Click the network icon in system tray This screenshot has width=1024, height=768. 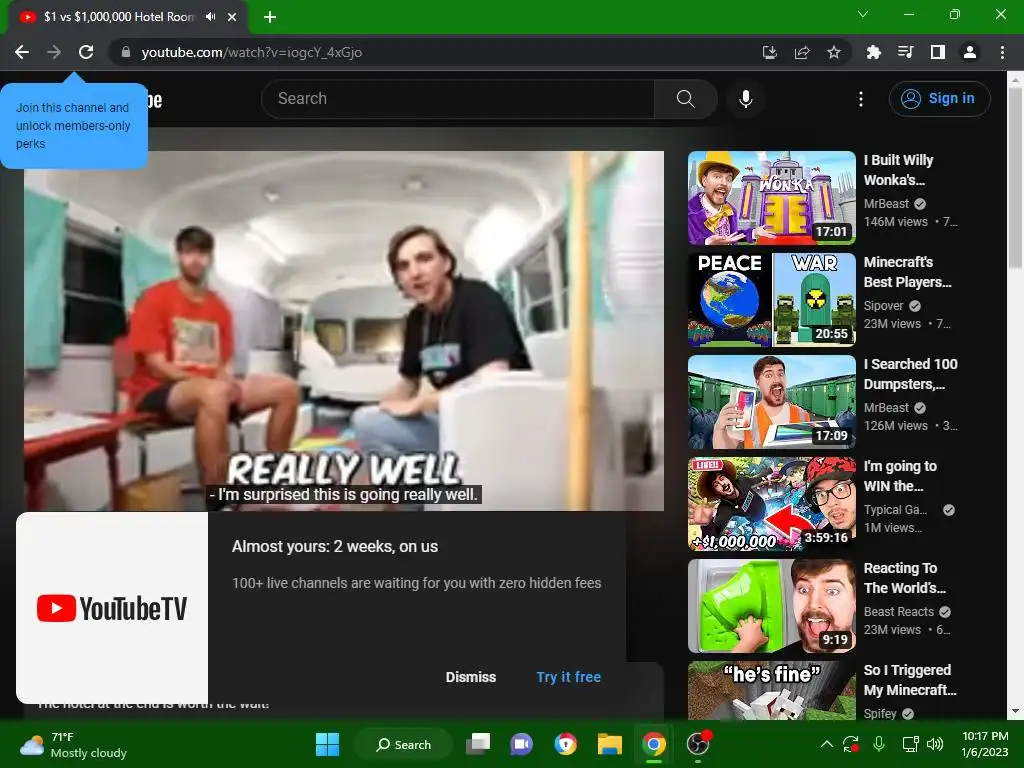tap(910, 744)
